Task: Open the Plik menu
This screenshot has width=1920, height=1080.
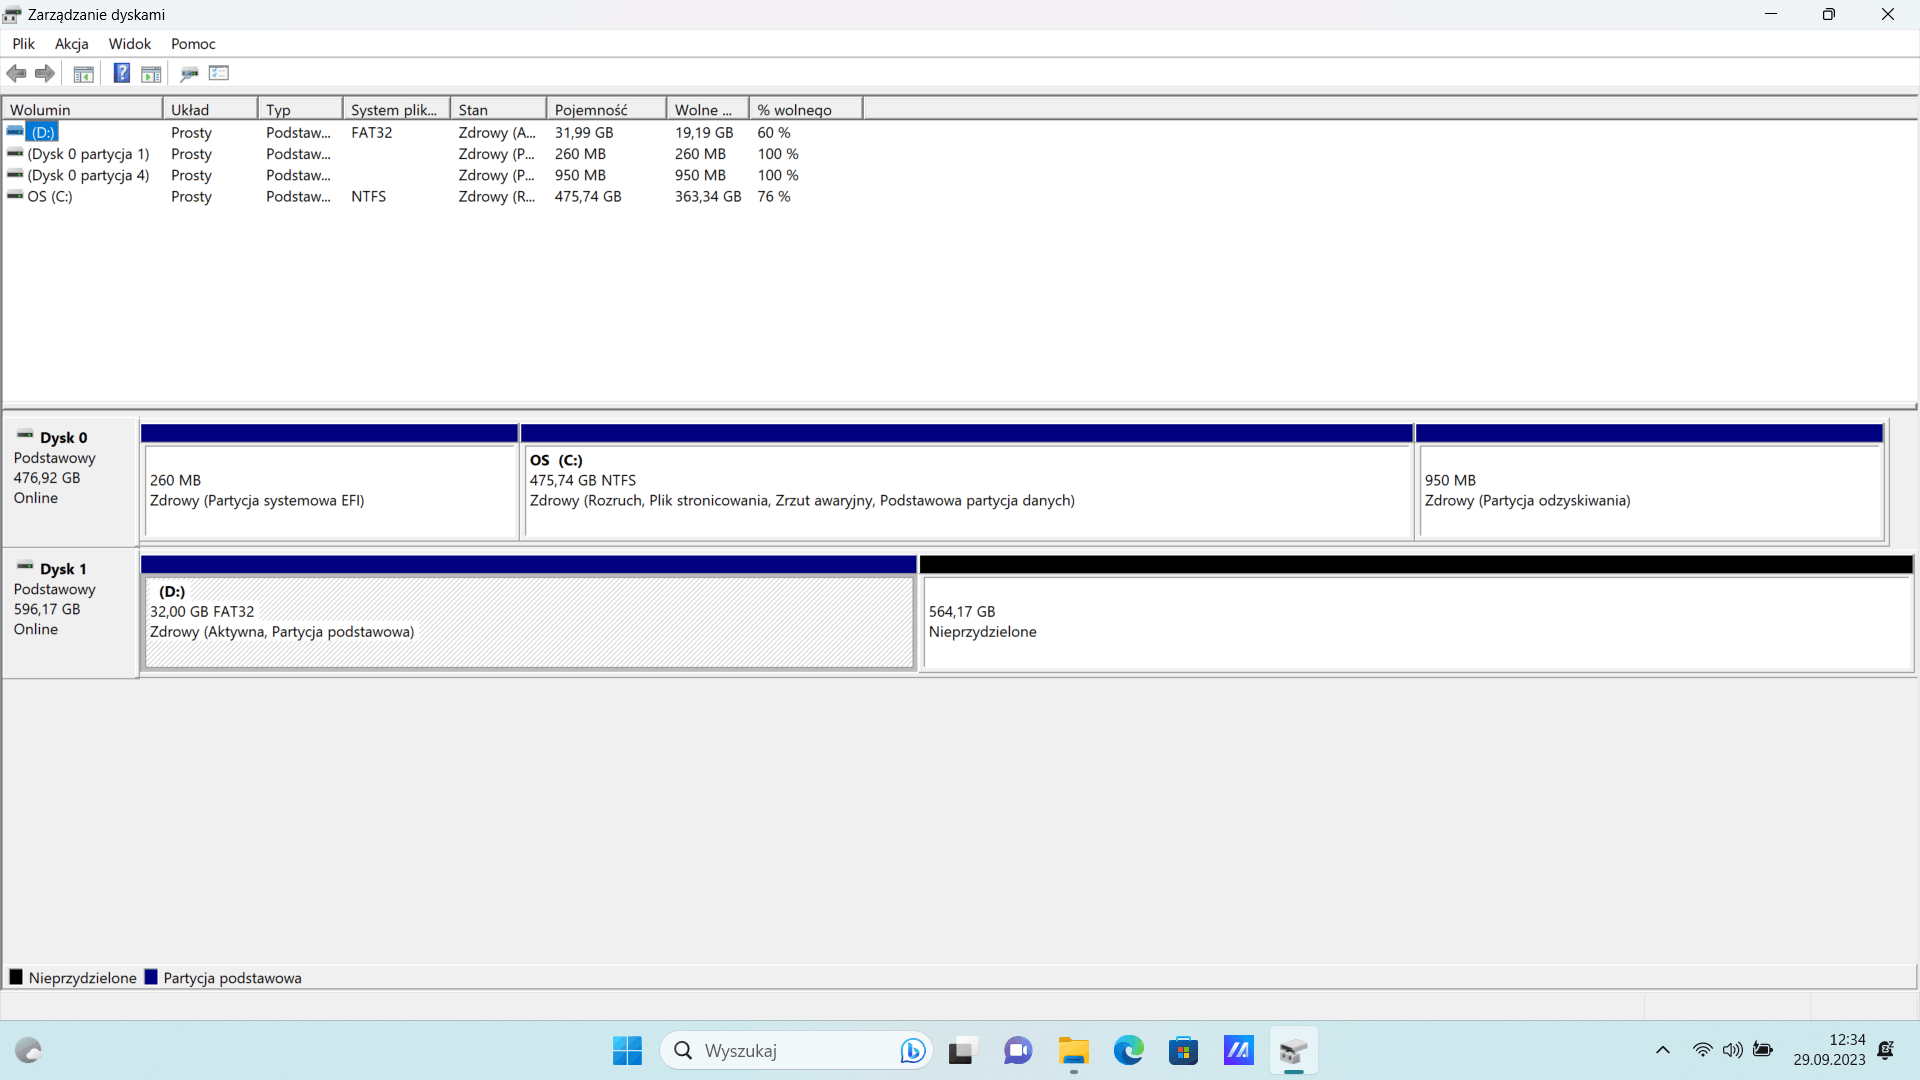Action: coord(23,44)
